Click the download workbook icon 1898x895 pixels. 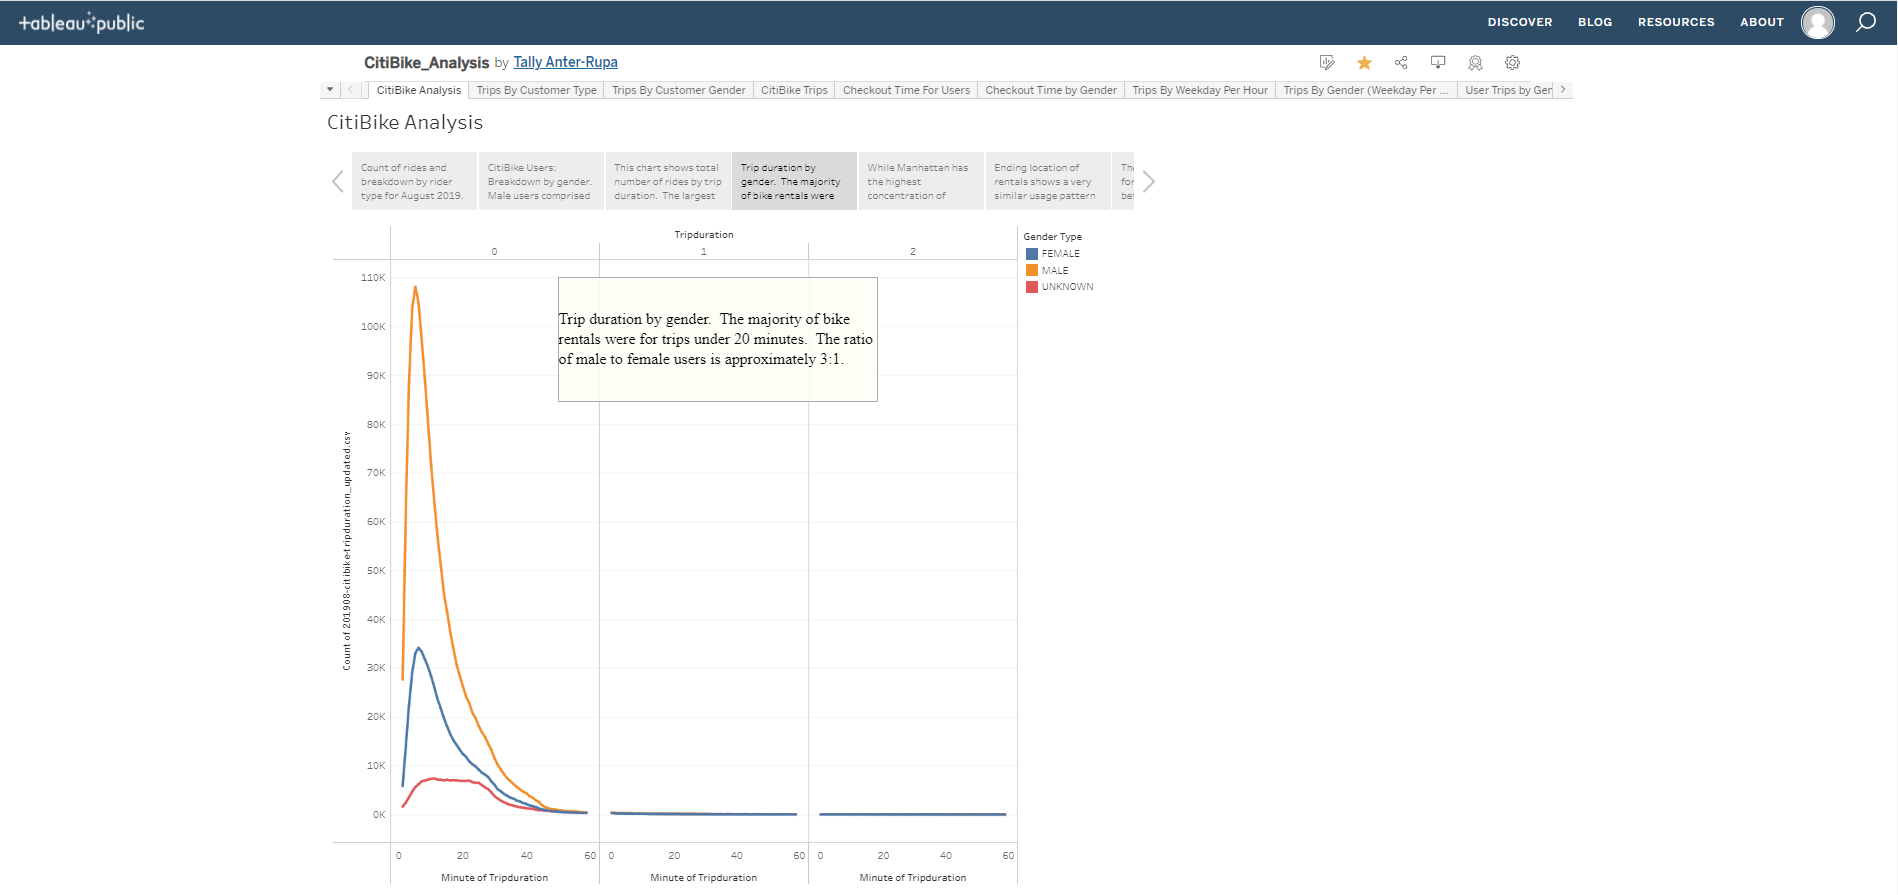click(1438, 63)
